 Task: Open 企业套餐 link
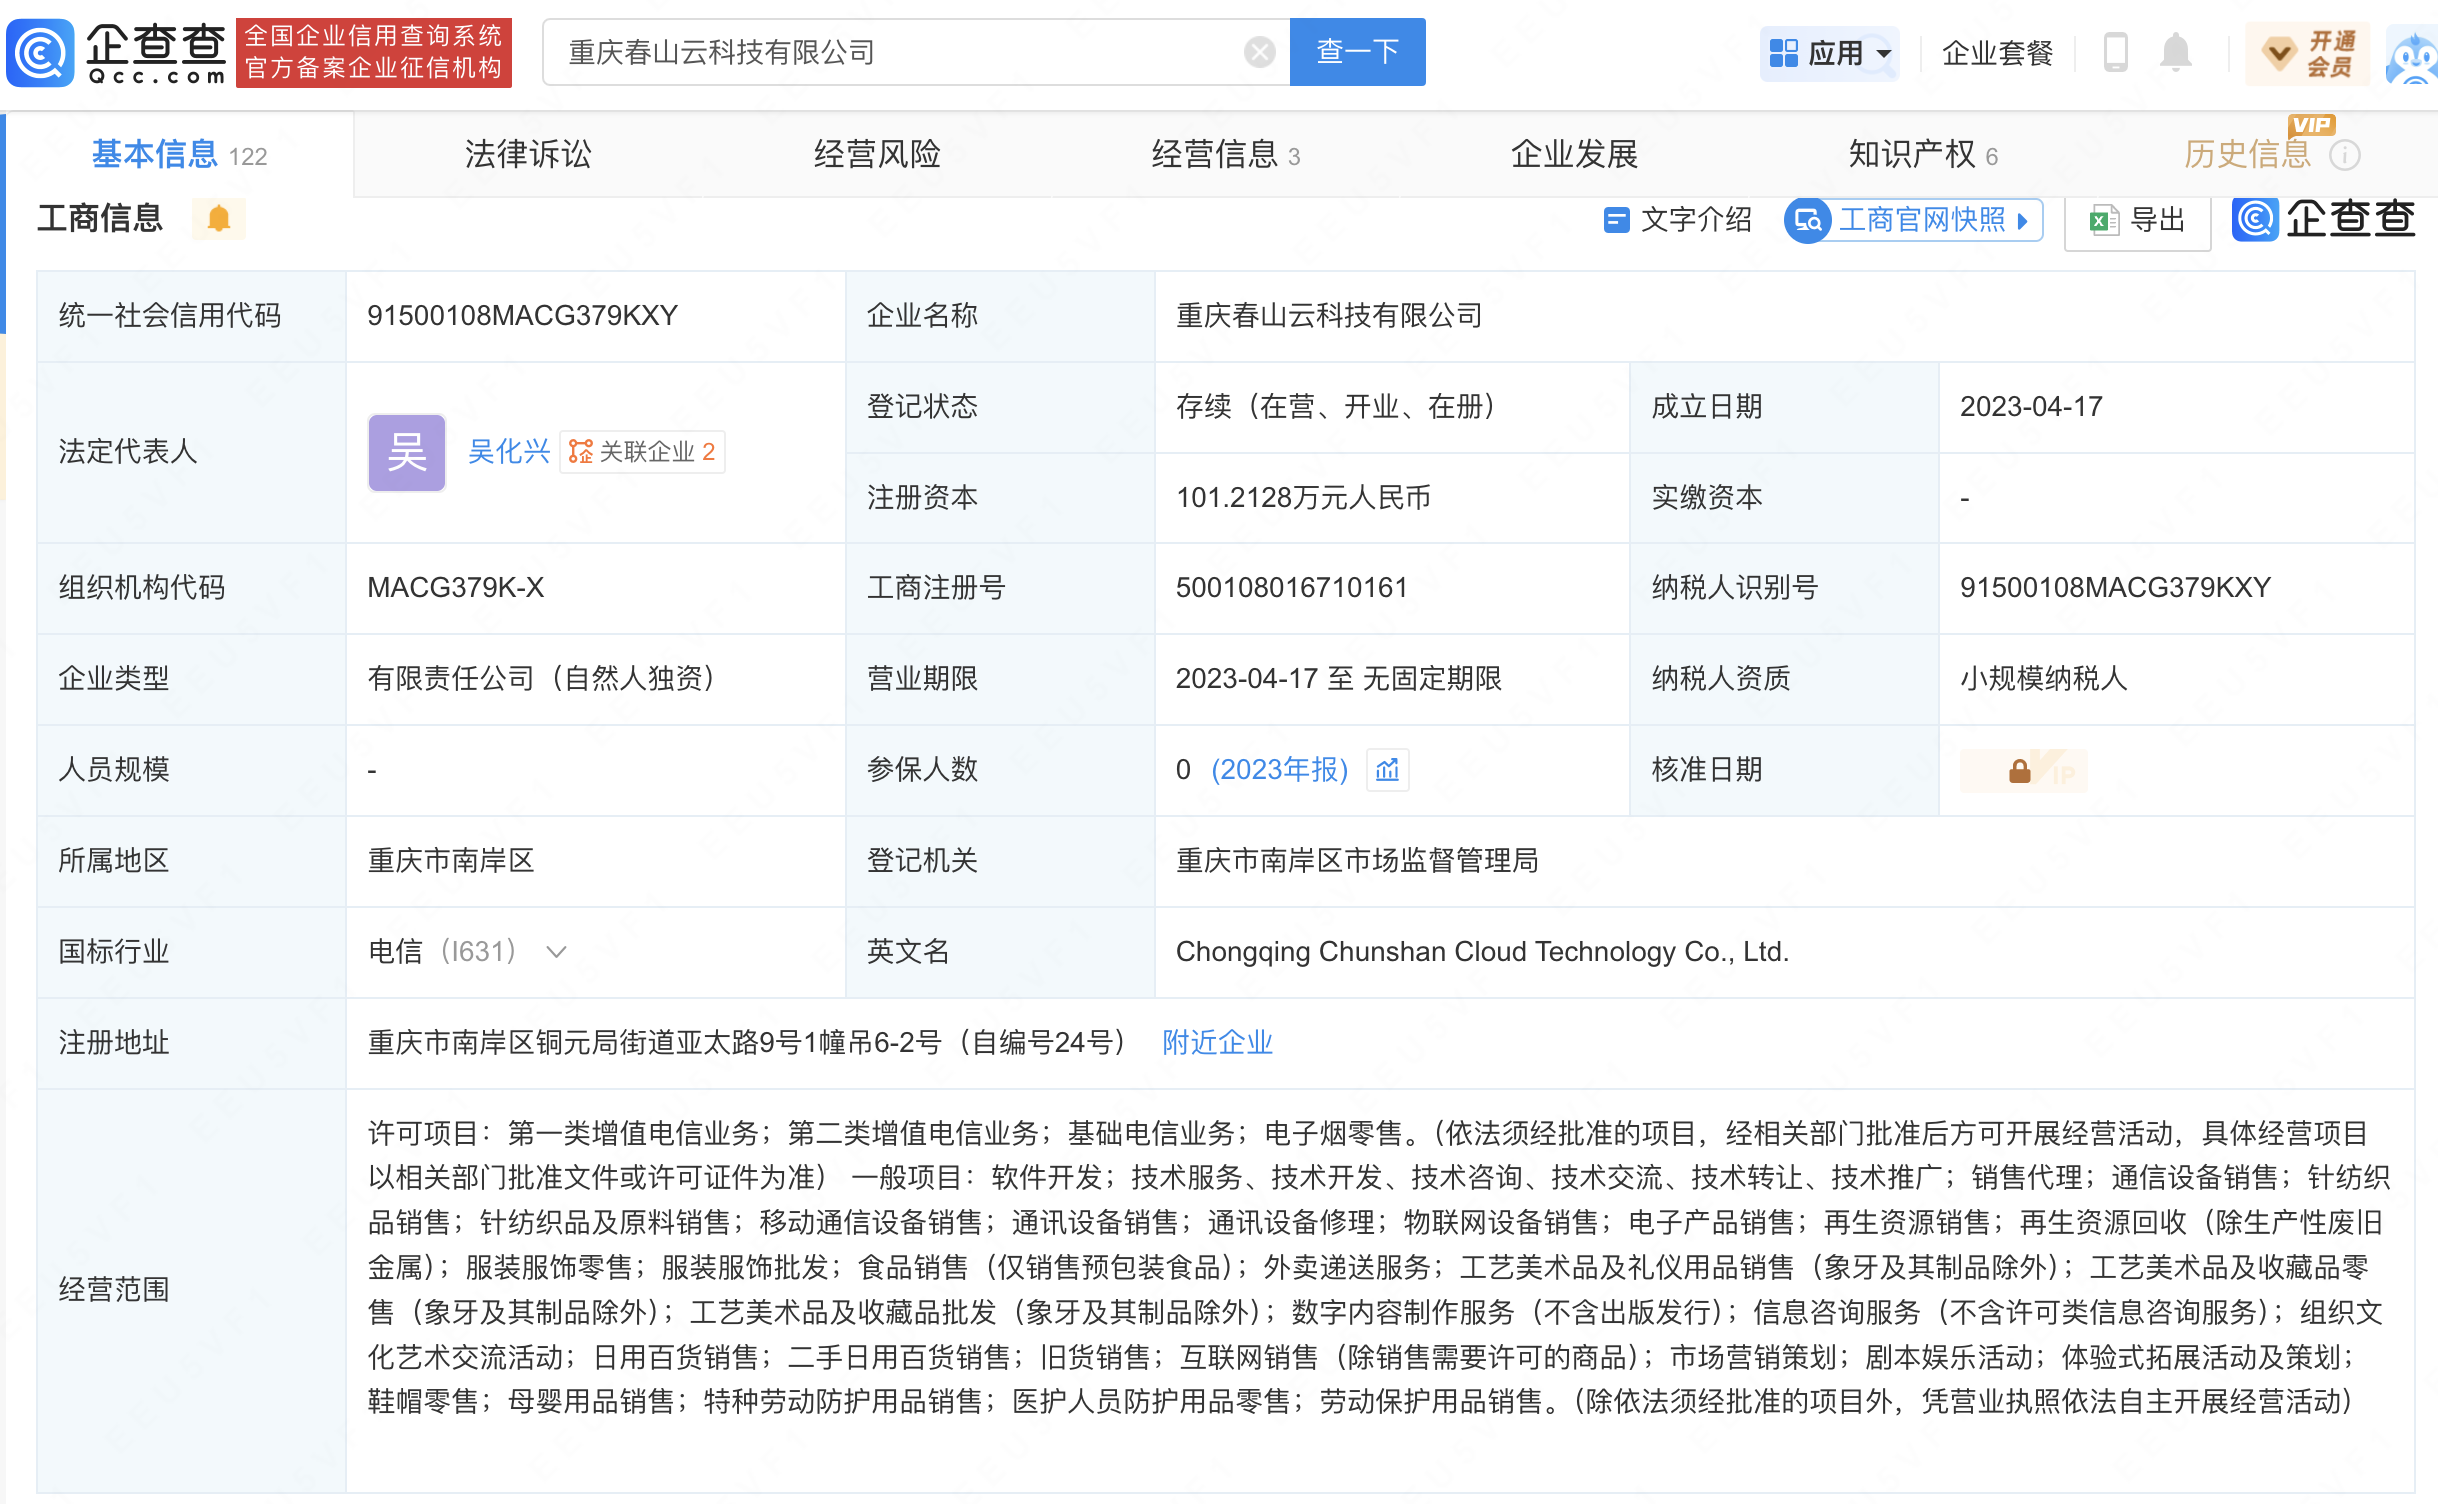coord(1997,53)
